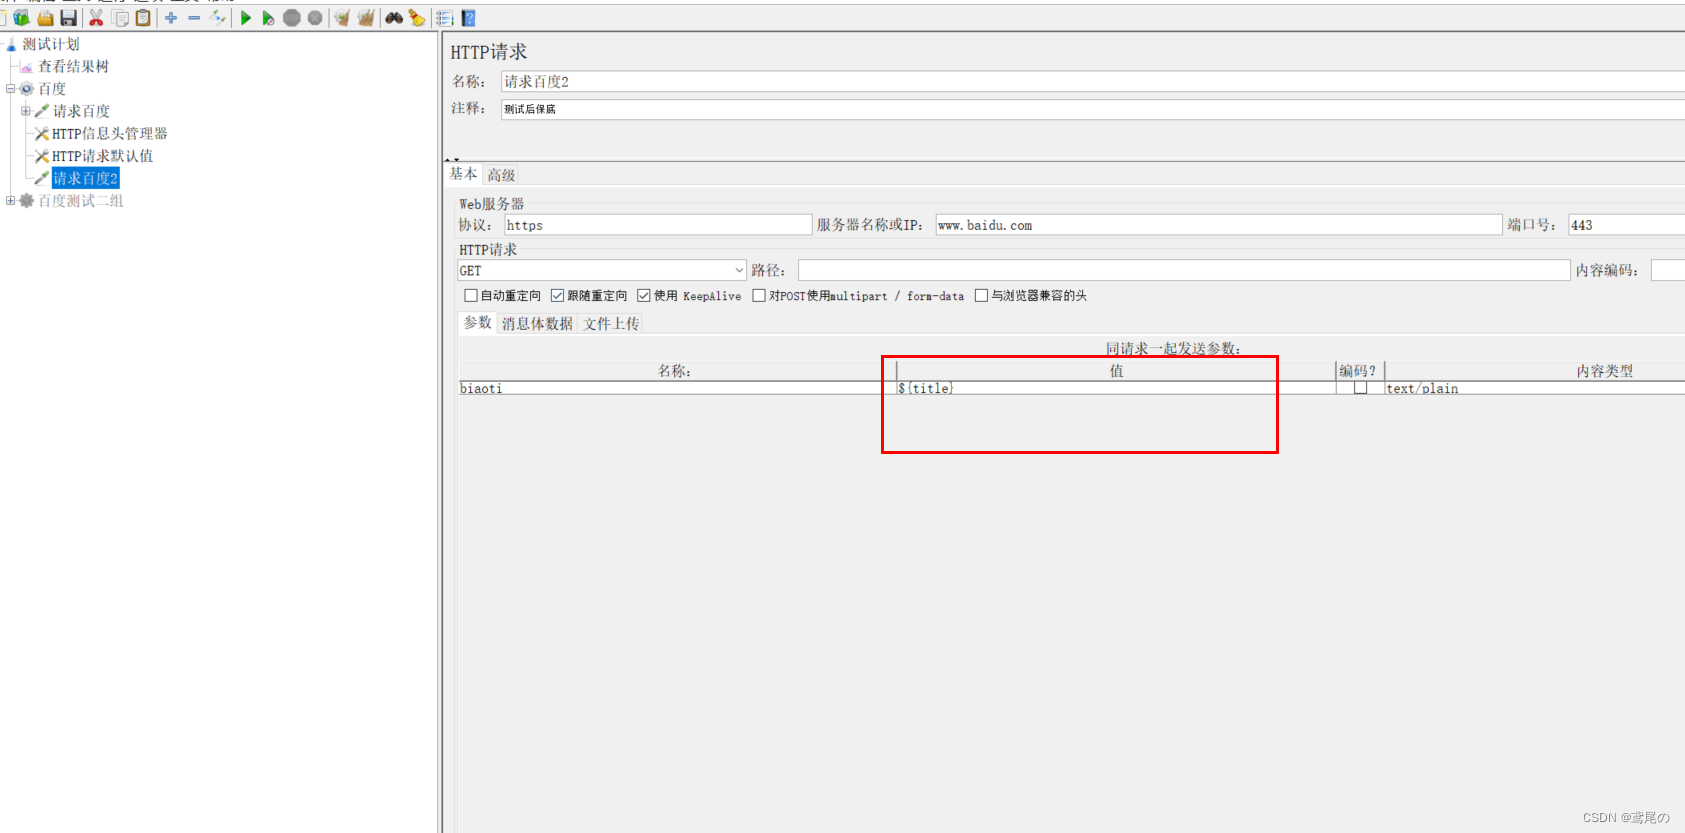Select the text/plain content type cell
The height and width of the screenshot is (833, 1685).
click(x=1535, y=388)
